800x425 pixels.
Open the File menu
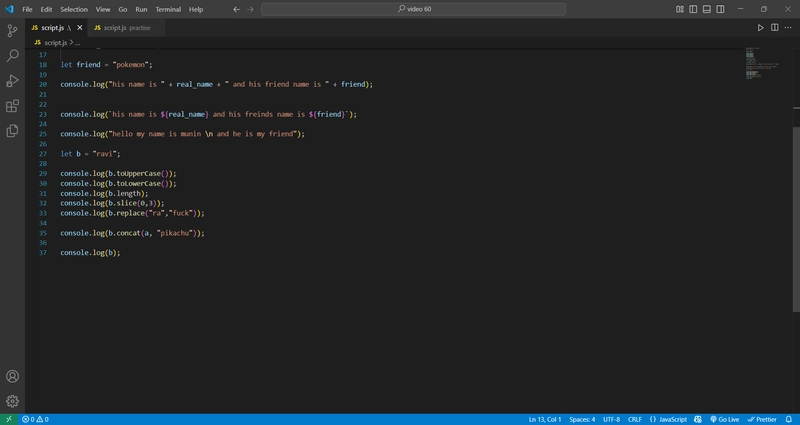point(27,9)
